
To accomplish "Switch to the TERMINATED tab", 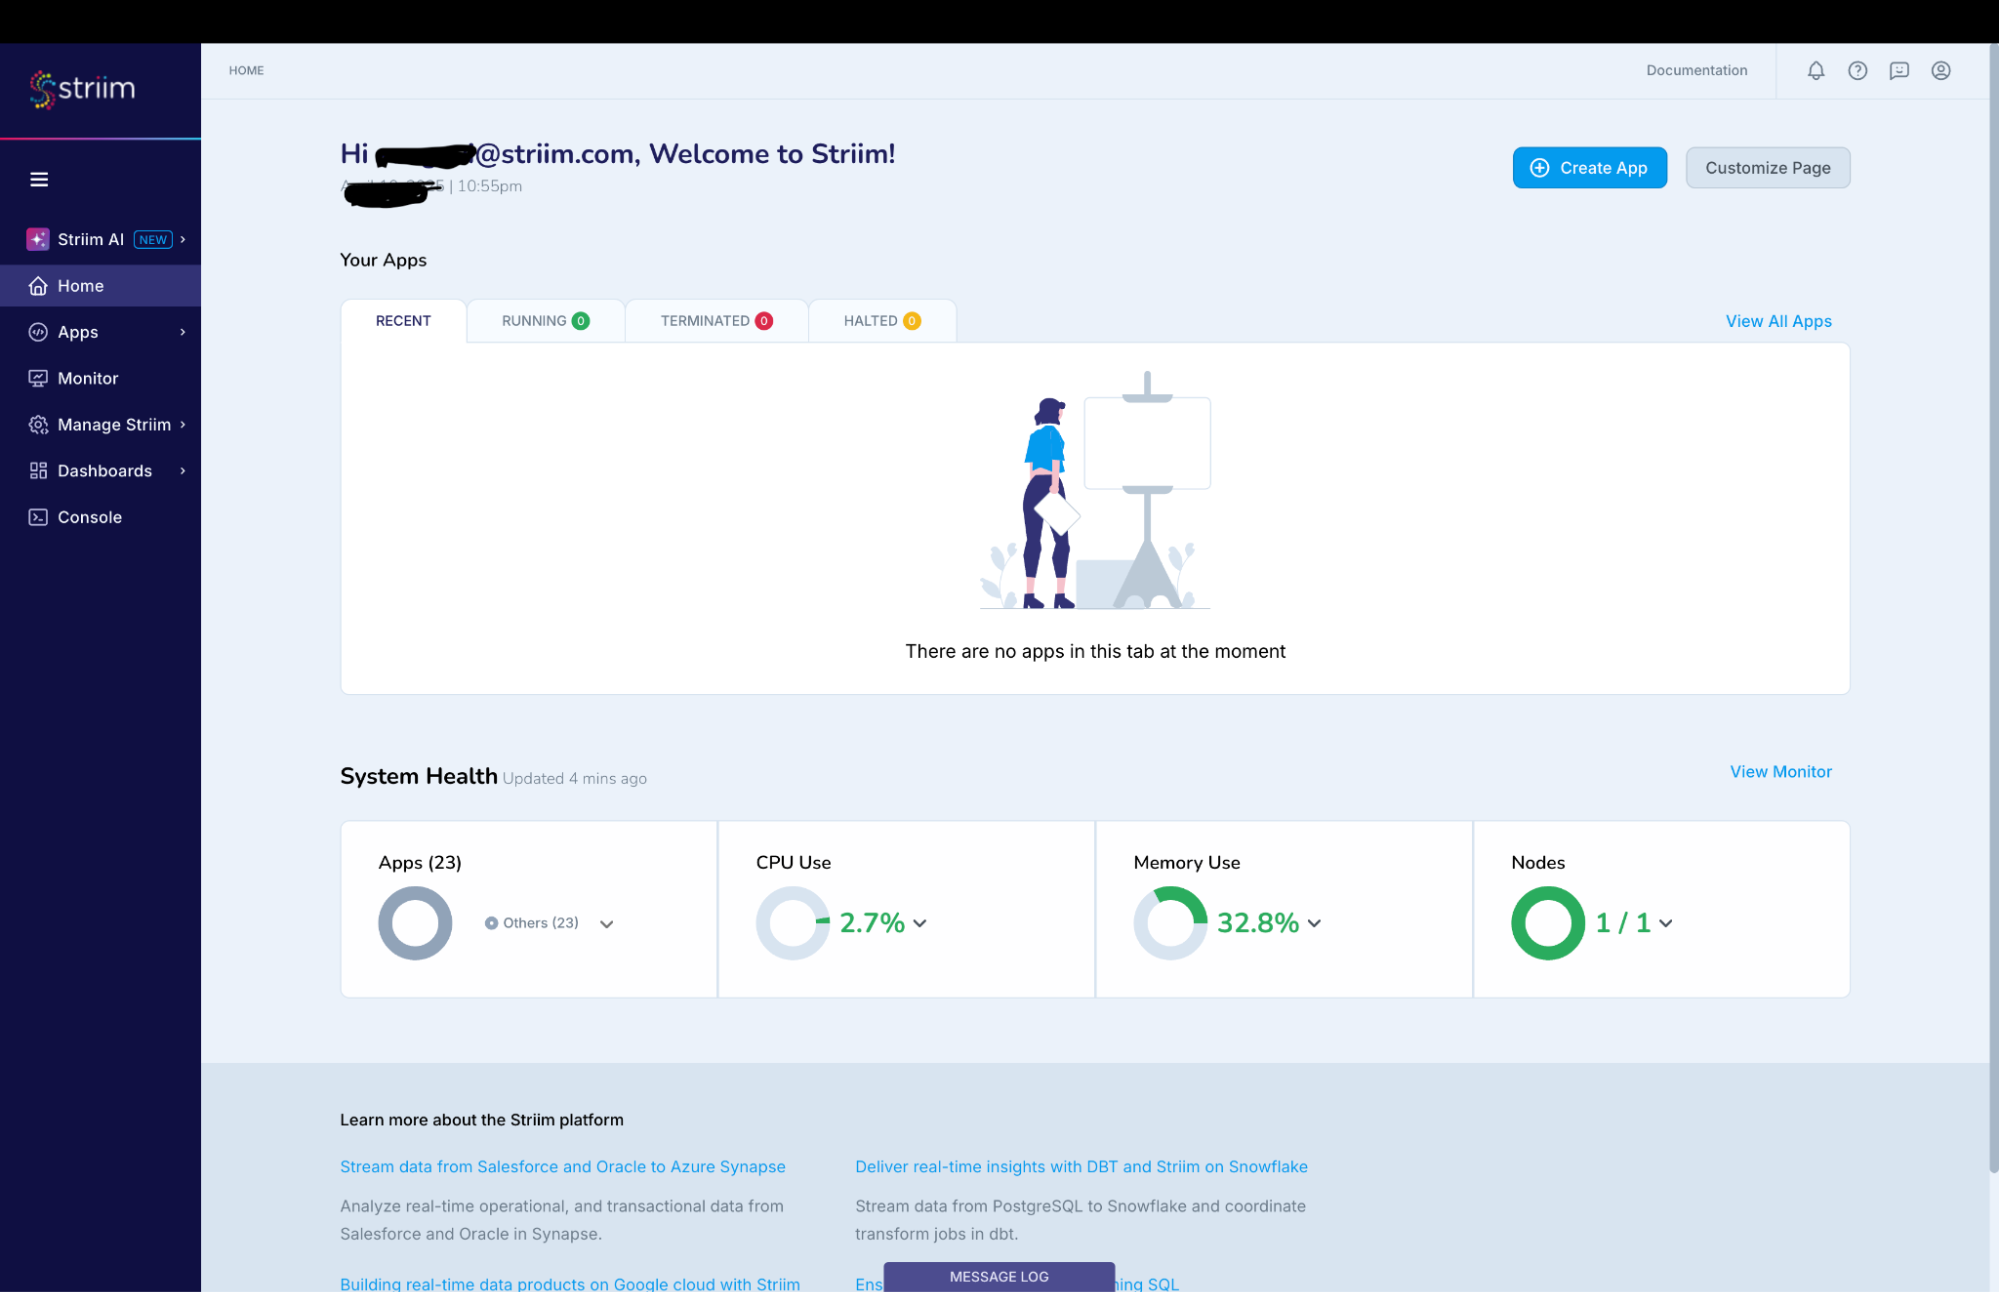I will pos(716,321).
